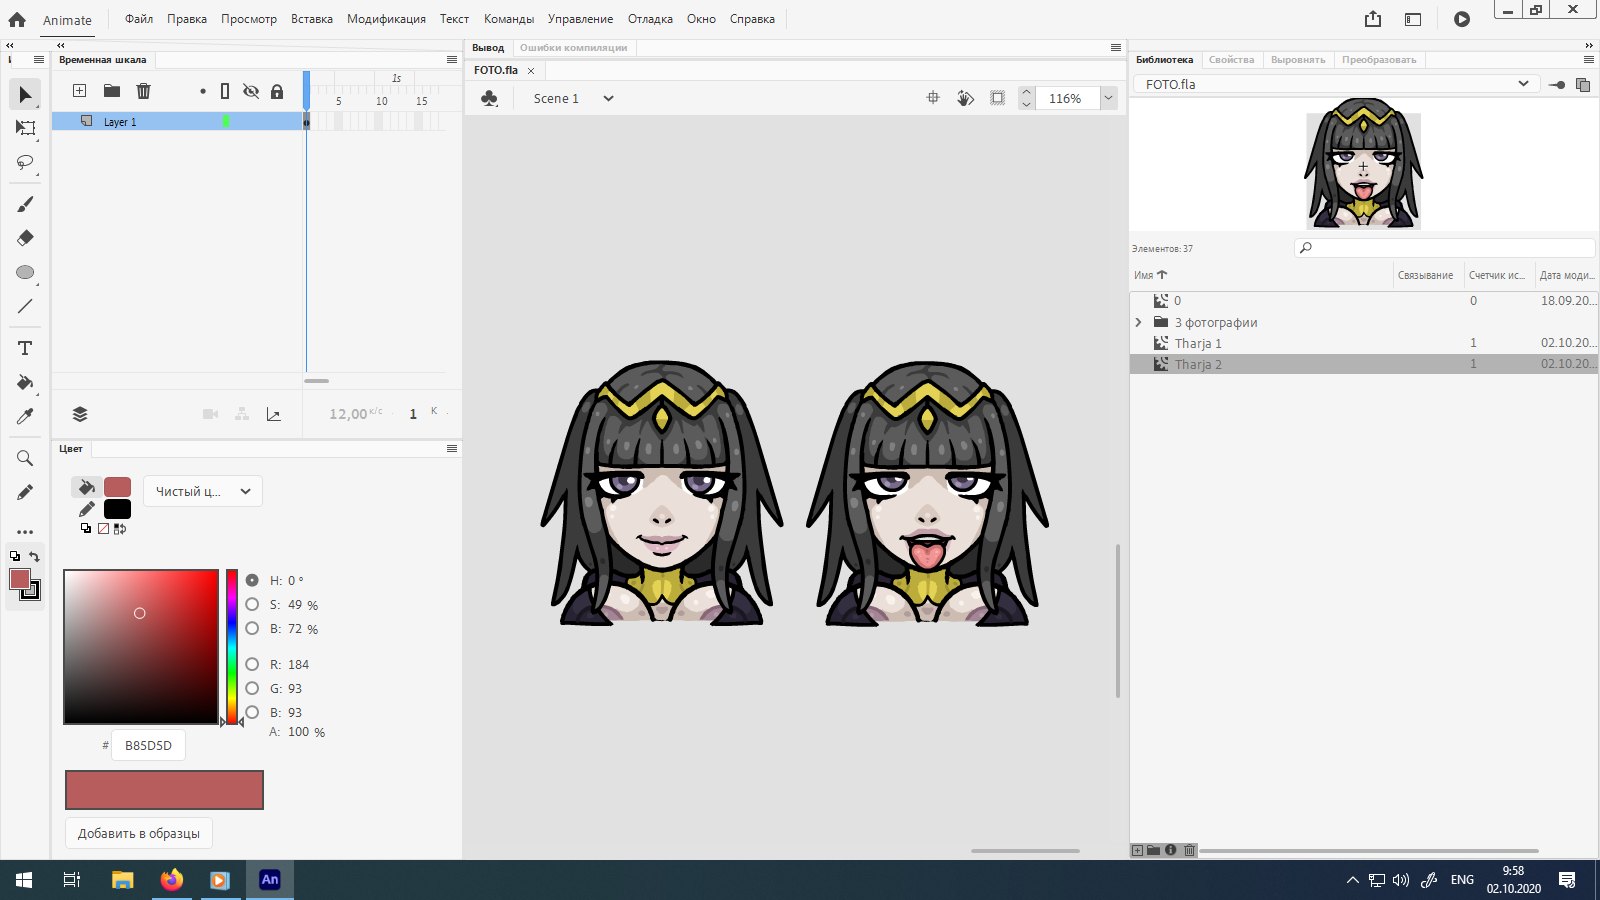Delete the selected timeline layer
This screenshot has width=1600, height=900.
(144, 91)
